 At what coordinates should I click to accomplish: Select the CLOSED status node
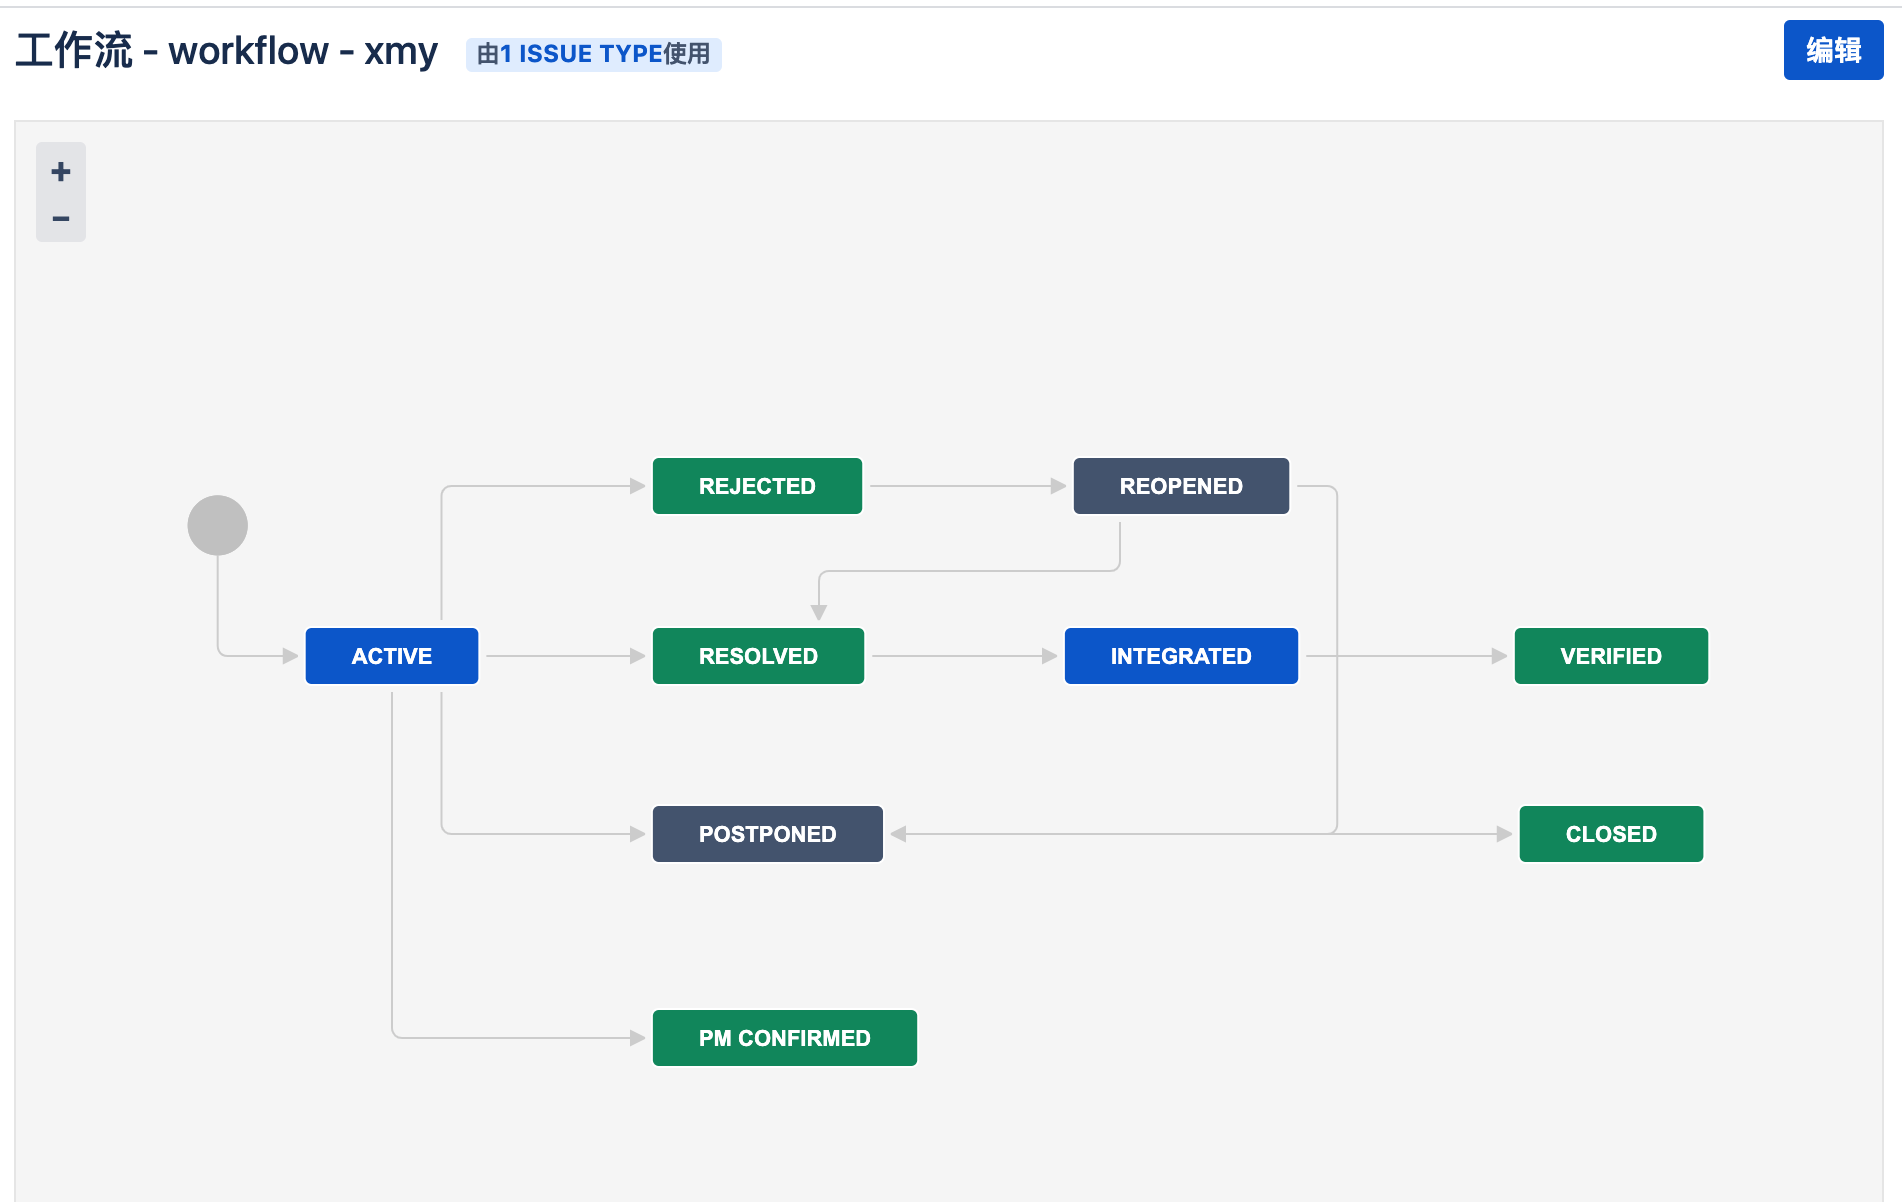tap(1611, 834)
